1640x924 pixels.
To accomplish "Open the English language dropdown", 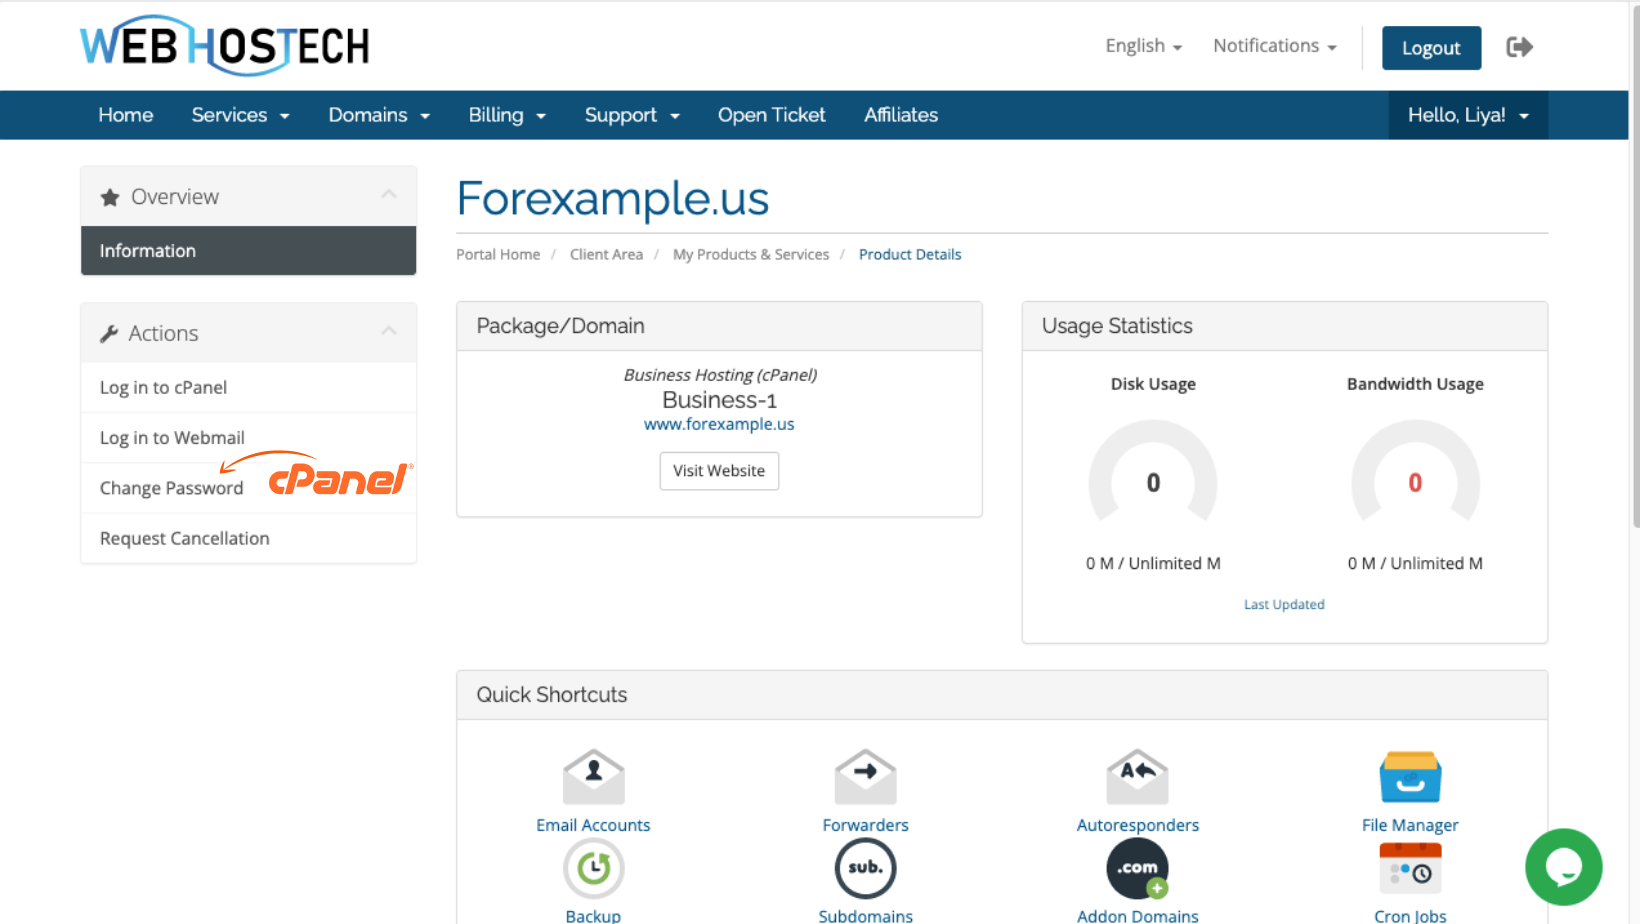I will (x=1143, y=46).
